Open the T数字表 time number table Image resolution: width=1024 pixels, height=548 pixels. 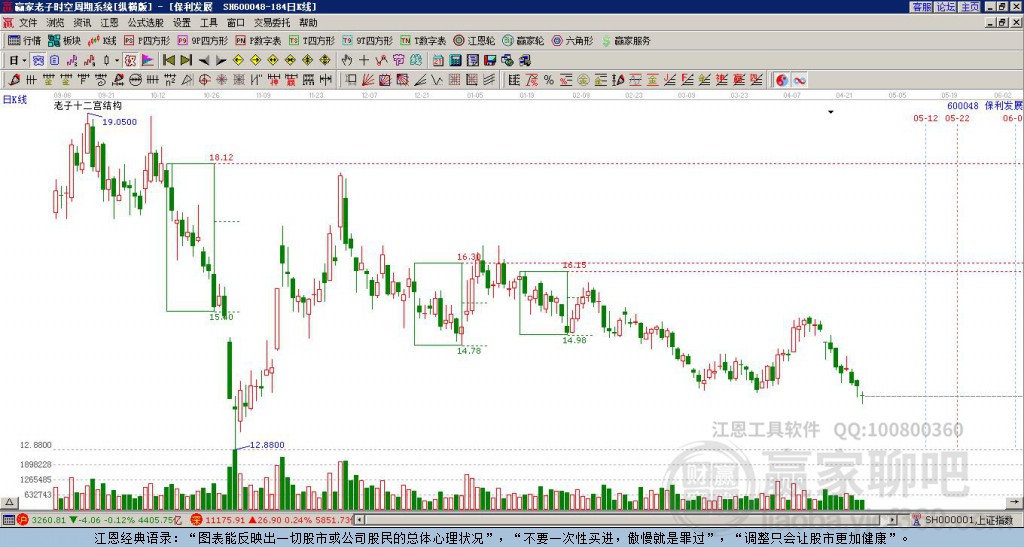point(423,40)
